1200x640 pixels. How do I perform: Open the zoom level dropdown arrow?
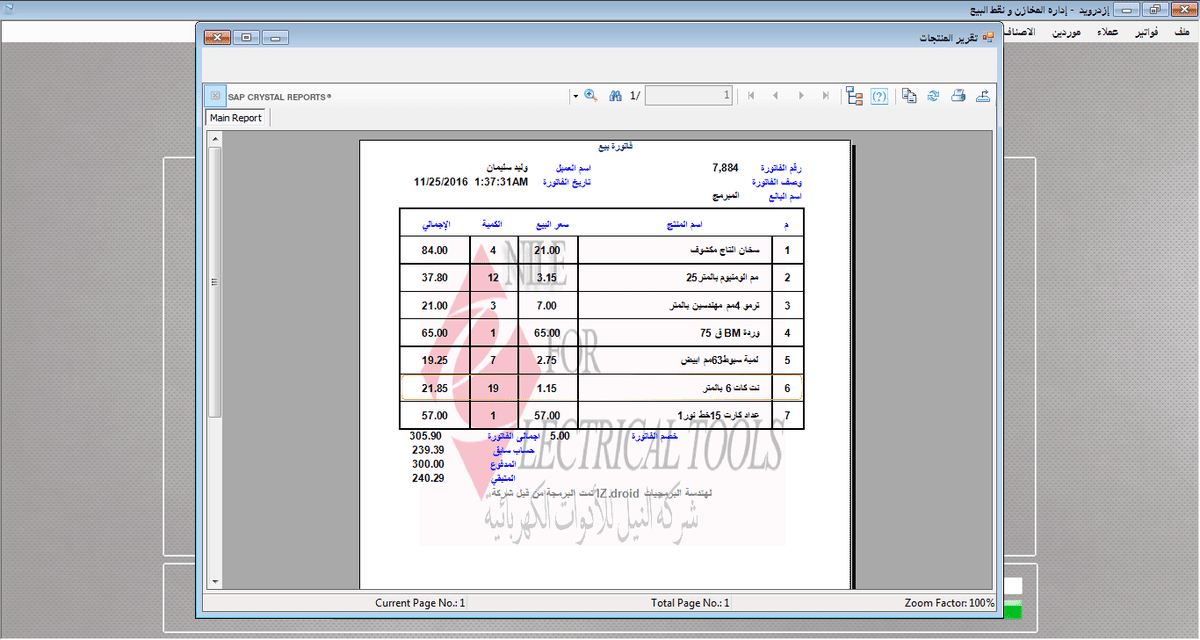576,96
